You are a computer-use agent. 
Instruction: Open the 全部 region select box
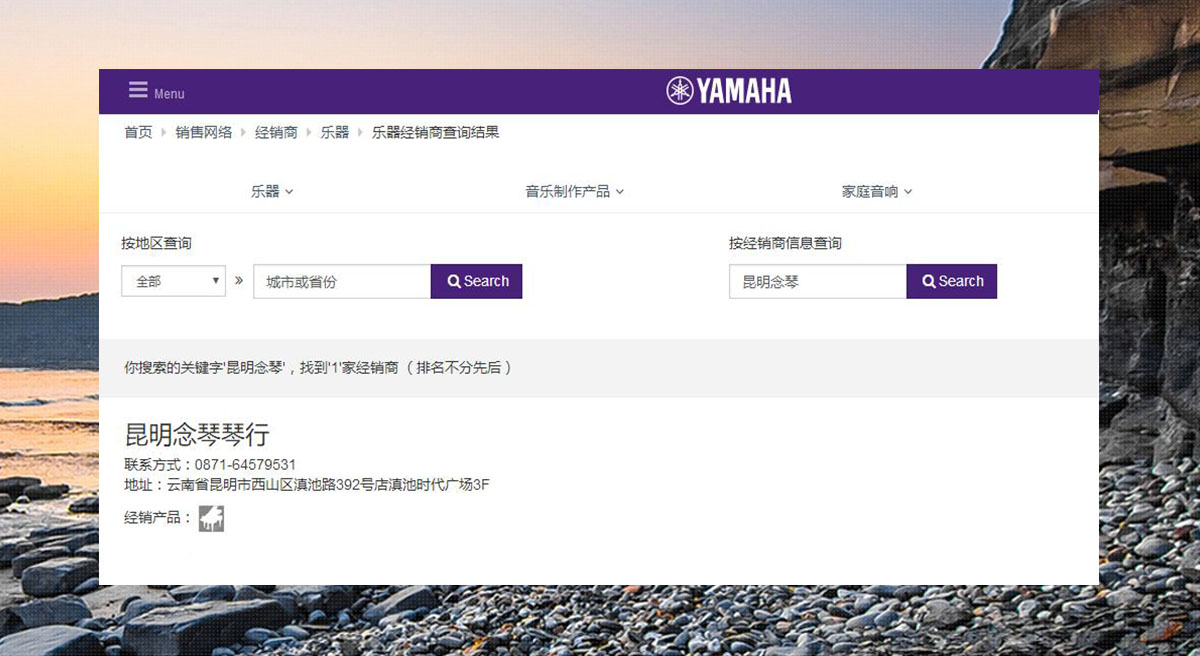click(x=174, y=281)
